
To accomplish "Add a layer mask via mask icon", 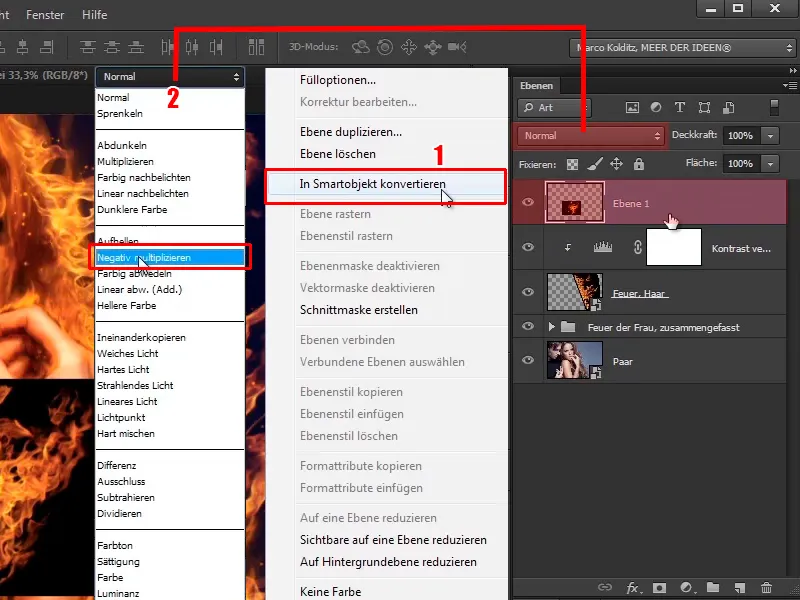I will [660, 588].
